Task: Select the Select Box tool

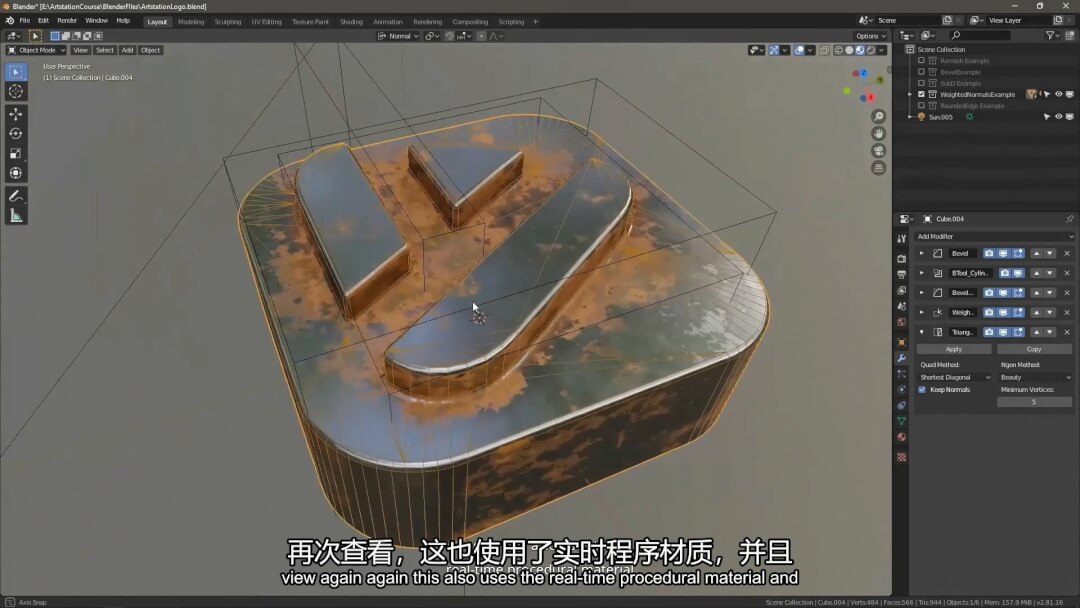Action: pyautogui.click(x=16, y=72)
